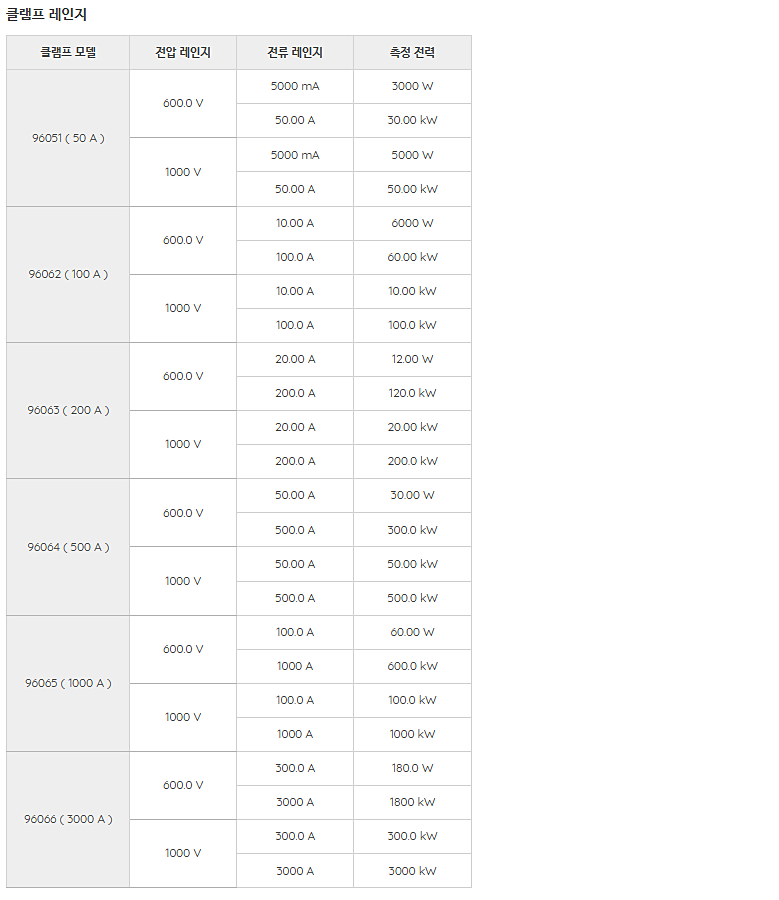Image resolution: width=779 pixels, height=900 pixels.
Task: Click the 클램프 레인지 title text
Action: [46, 14]
